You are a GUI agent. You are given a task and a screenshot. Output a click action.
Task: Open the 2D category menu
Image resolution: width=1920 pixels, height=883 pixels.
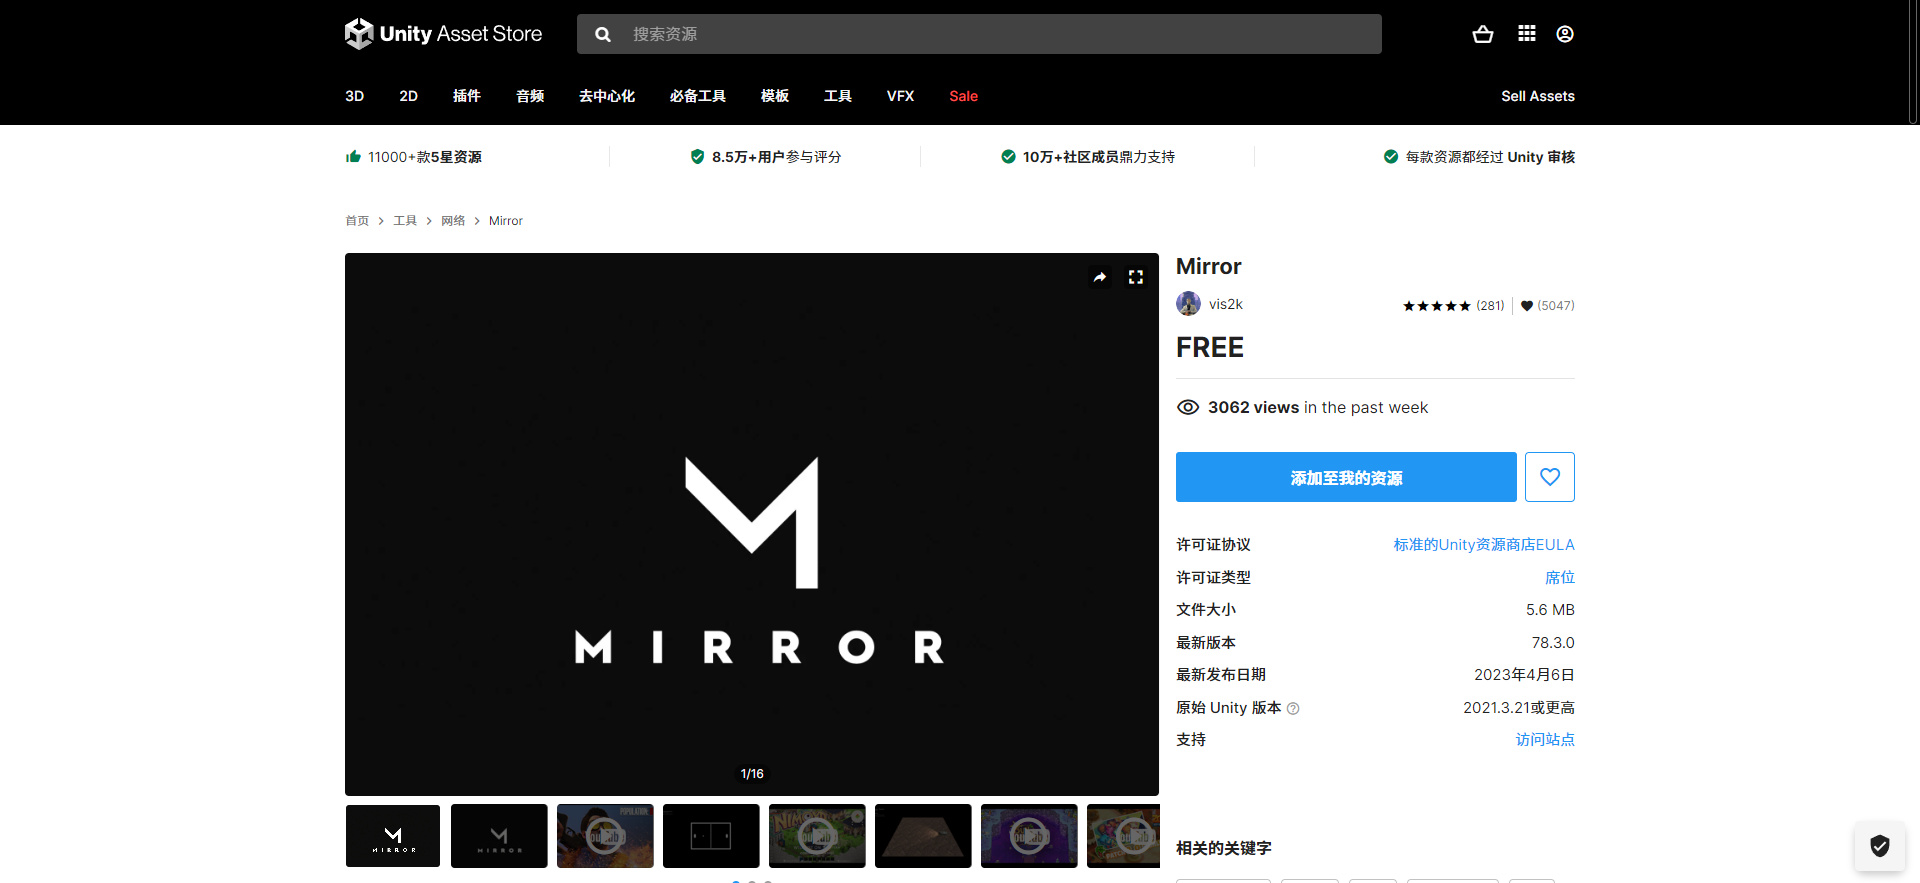408,96
